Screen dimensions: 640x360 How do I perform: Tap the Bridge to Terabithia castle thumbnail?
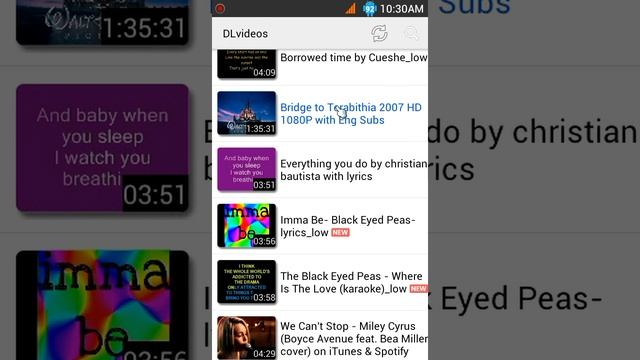point(247,113)
